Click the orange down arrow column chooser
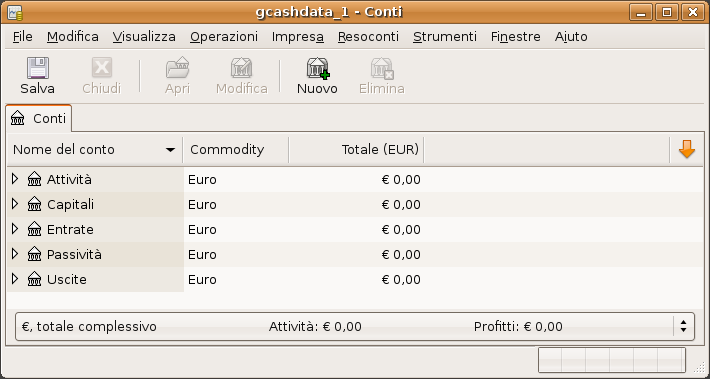The width and height of the screenshot is (710, 379). click(x=686, y=149)
